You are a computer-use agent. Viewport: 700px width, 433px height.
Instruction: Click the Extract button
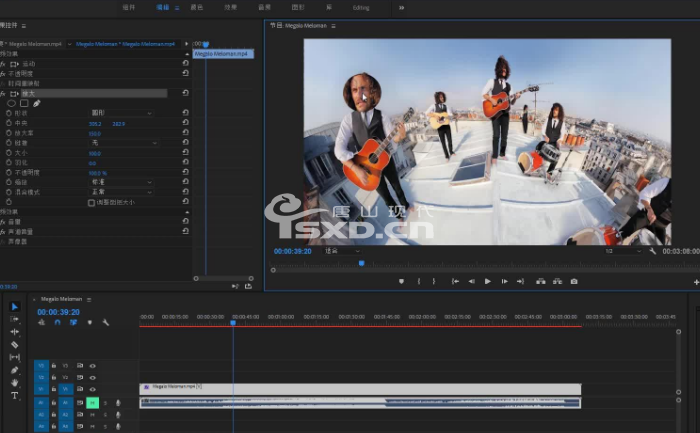point(558,281)
